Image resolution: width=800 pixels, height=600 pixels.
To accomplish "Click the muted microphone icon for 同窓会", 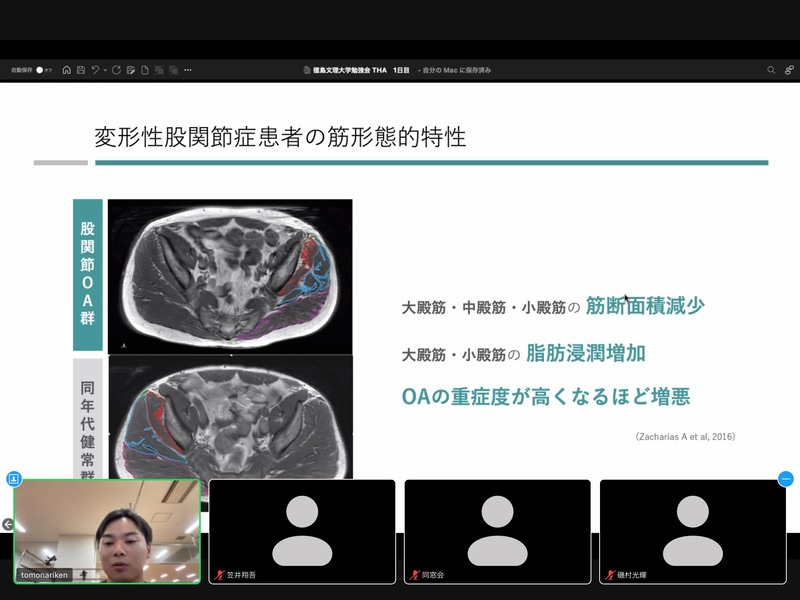I will (414, 575).
